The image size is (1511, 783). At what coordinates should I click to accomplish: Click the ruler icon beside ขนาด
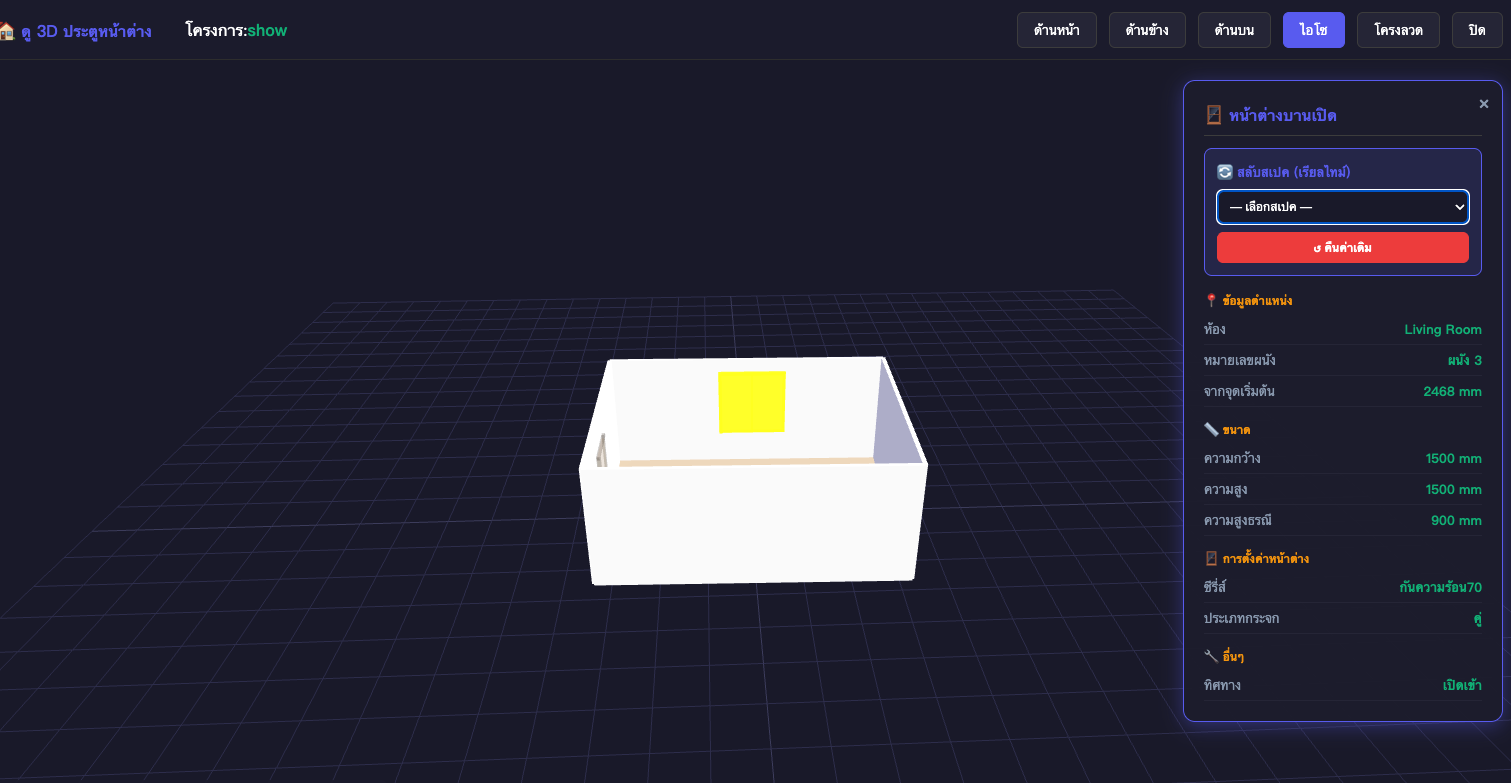coord(1211,430)
